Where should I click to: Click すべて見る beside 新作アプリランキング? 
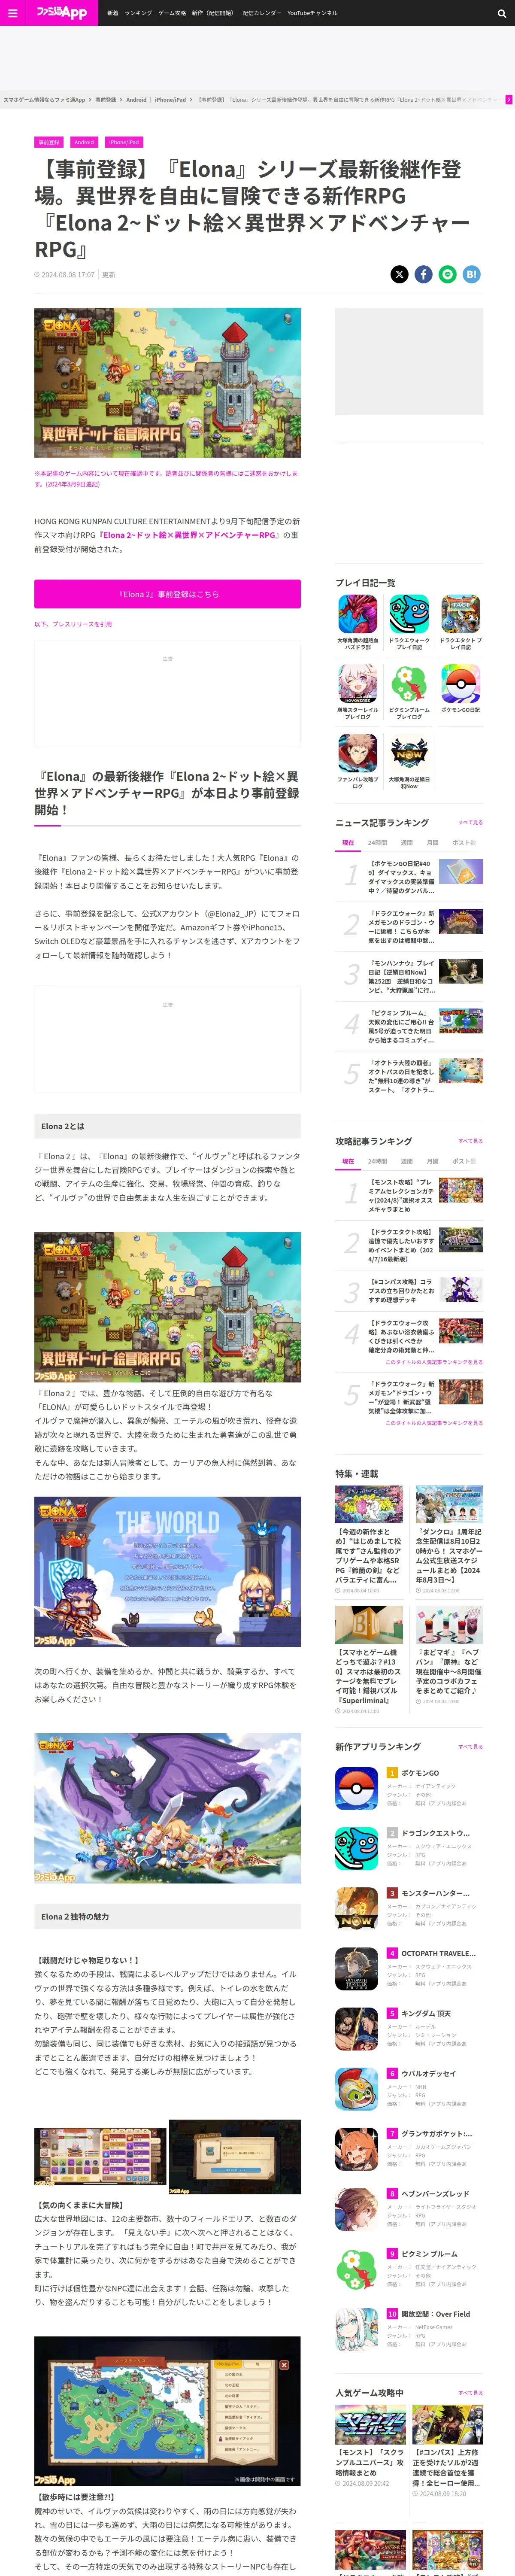(x=470, y=1747)
